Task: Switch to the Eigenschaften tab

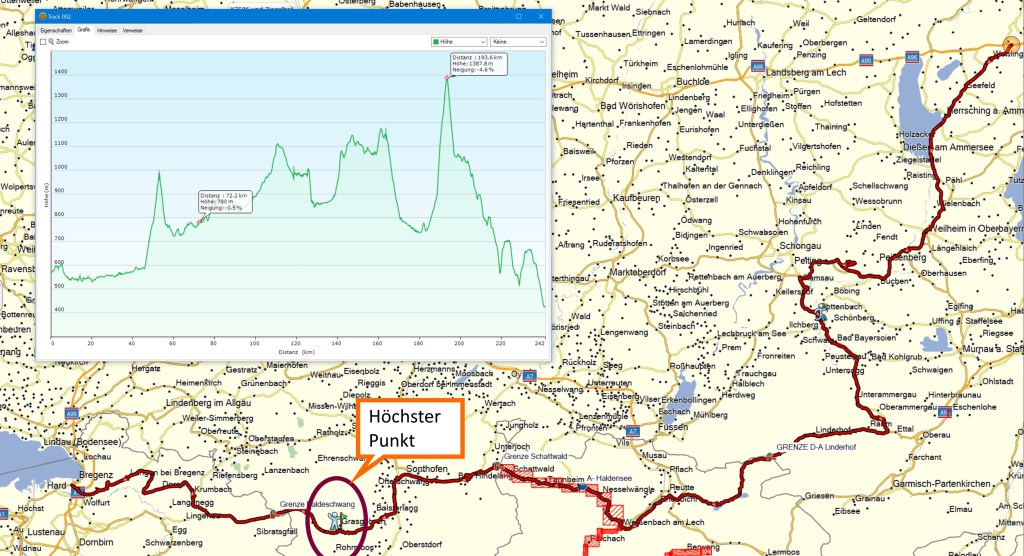Action: pyautogui.click(x=55, y=31)
